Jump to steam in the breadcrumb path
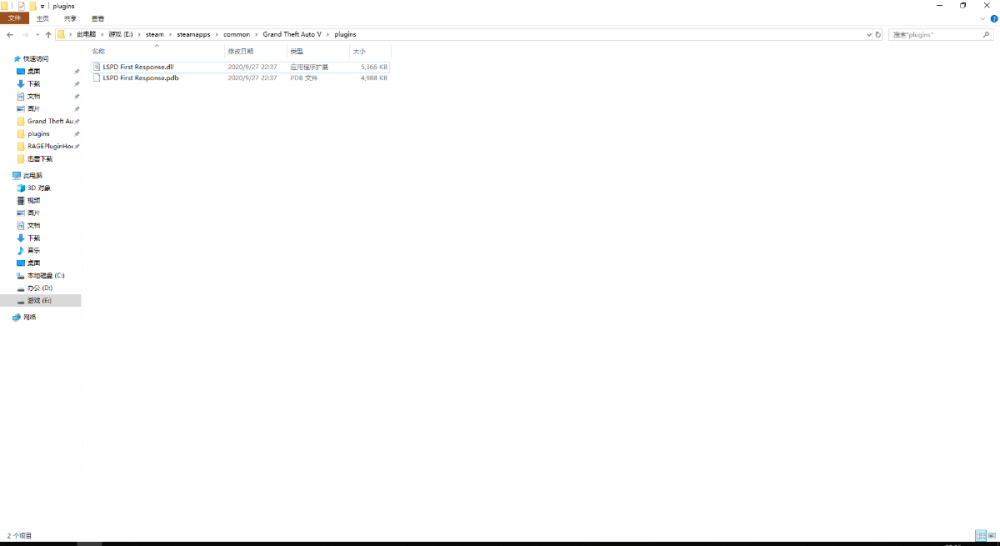Screen dimensions: 1000x546 154,34
